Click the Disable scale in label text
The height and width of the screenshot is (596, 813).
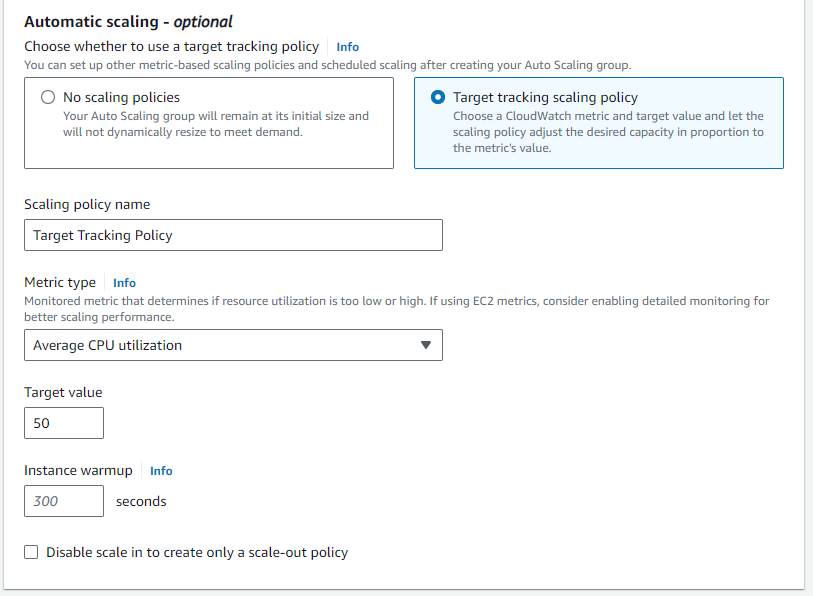197,552
